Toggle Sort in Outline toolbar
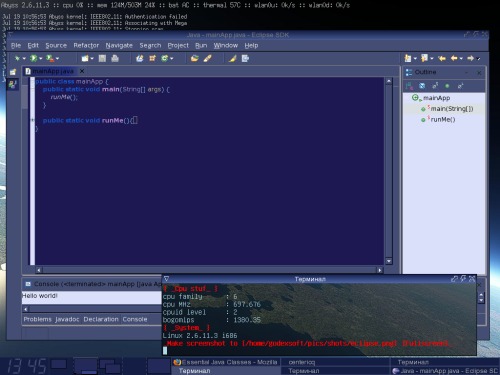500x375 pixels. click(409, 86)
